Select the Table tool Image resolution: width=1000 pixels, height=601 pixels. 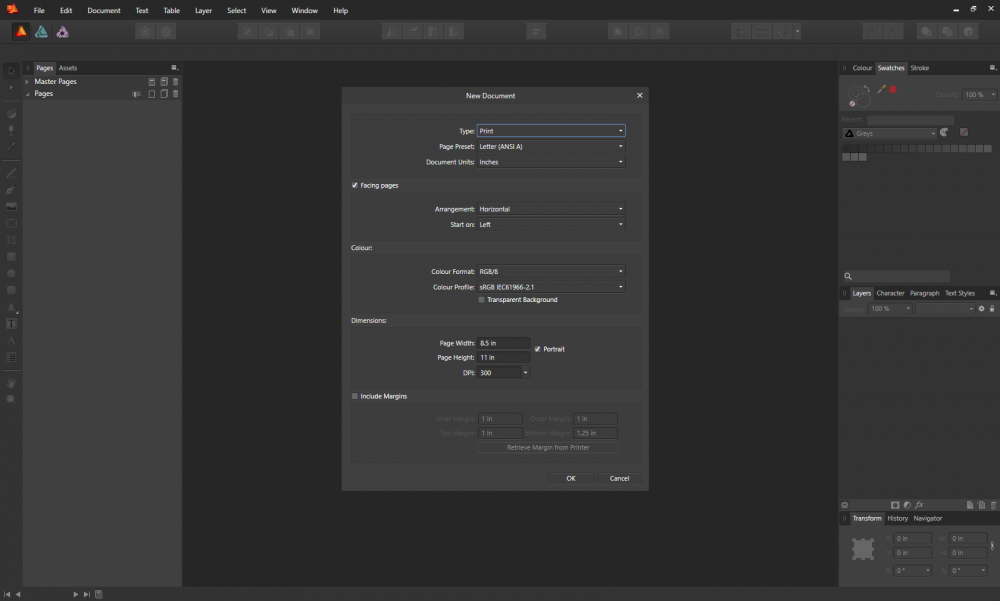click(x=11, y=357)
